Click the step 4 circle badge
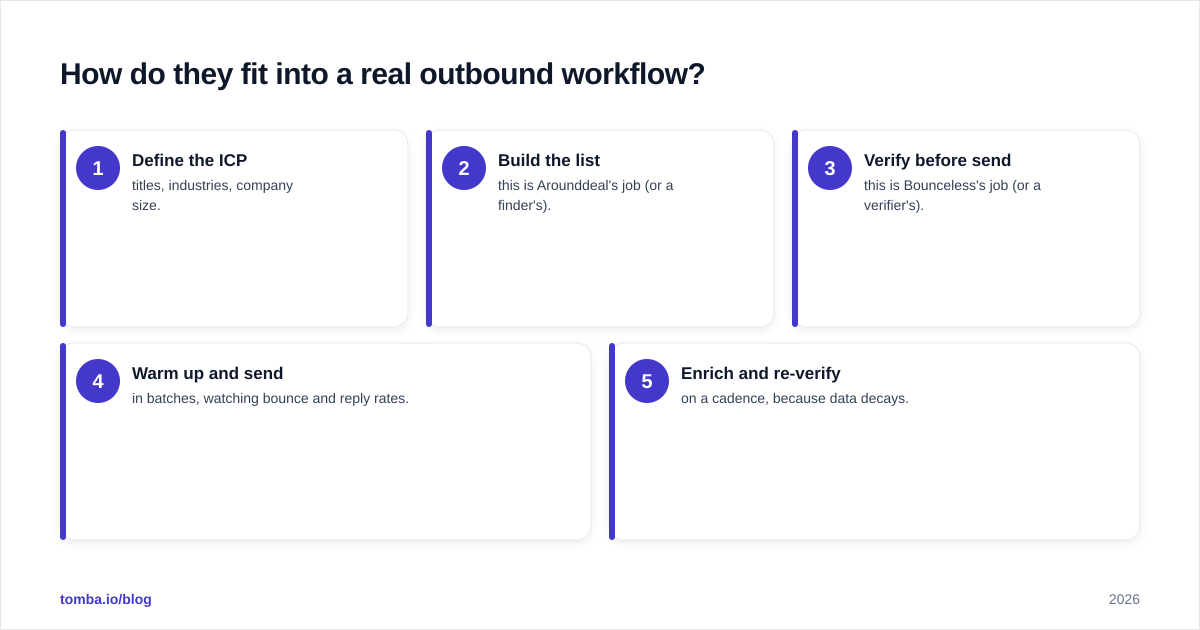Screen dimensions: 1200x630 [x=98, y=381]
